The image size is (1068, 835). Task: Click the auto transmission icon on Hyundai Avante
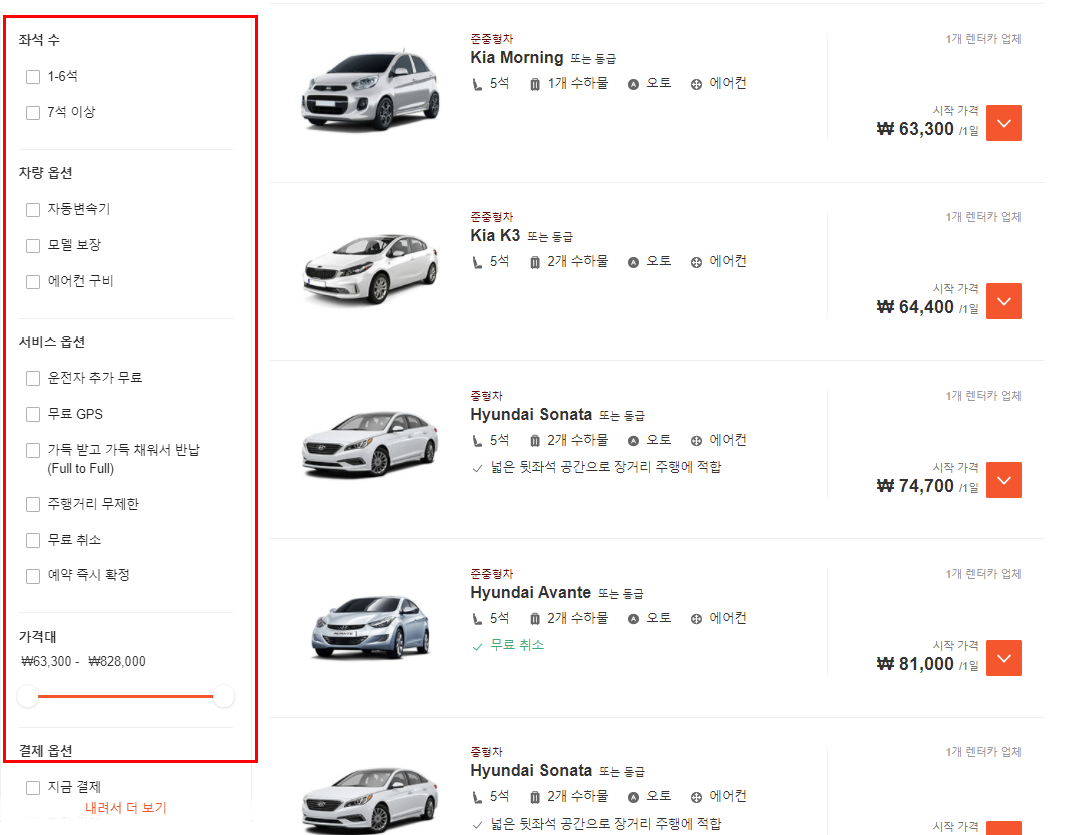633,619
